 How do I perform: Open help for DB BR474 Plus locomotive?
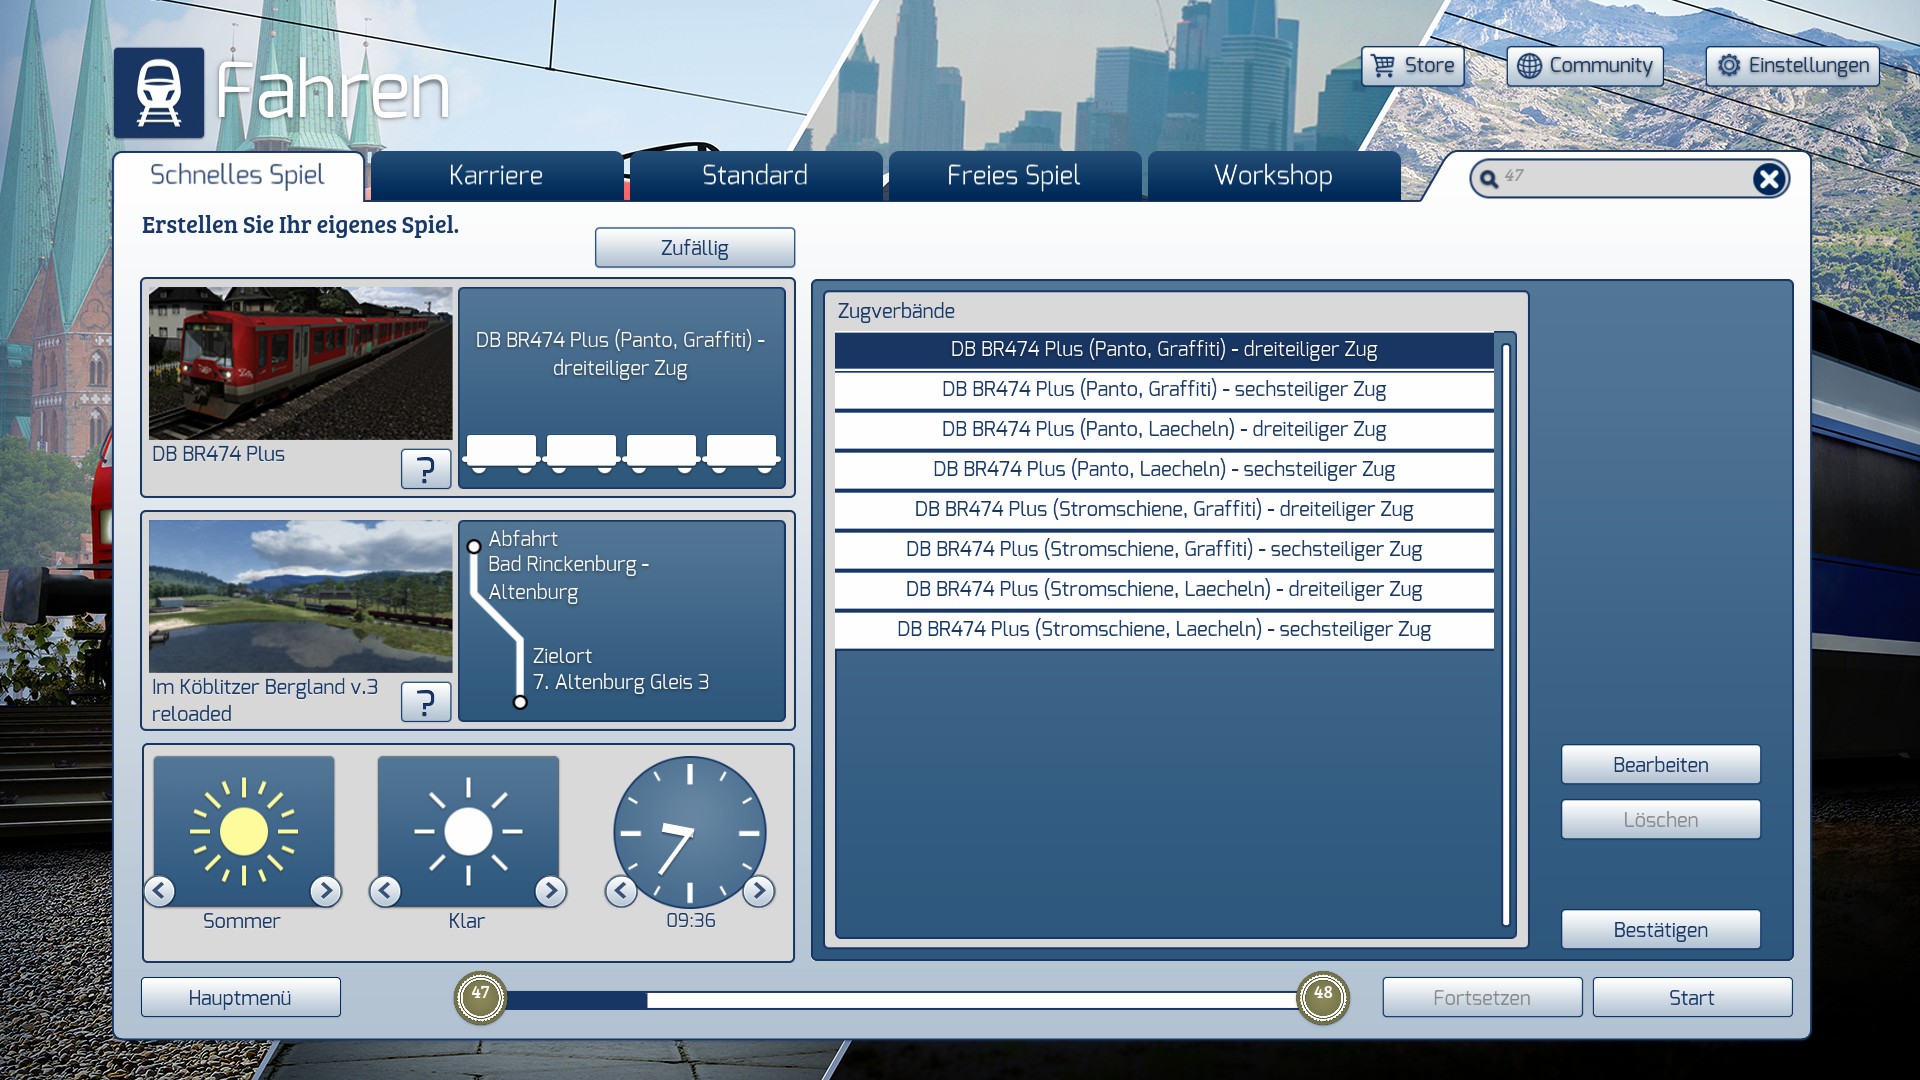coord(425,468)
